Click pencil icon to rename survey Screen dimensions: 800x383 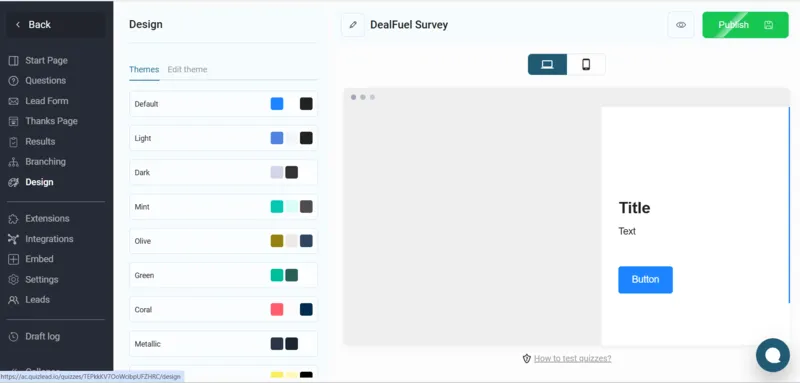[353, 25]
